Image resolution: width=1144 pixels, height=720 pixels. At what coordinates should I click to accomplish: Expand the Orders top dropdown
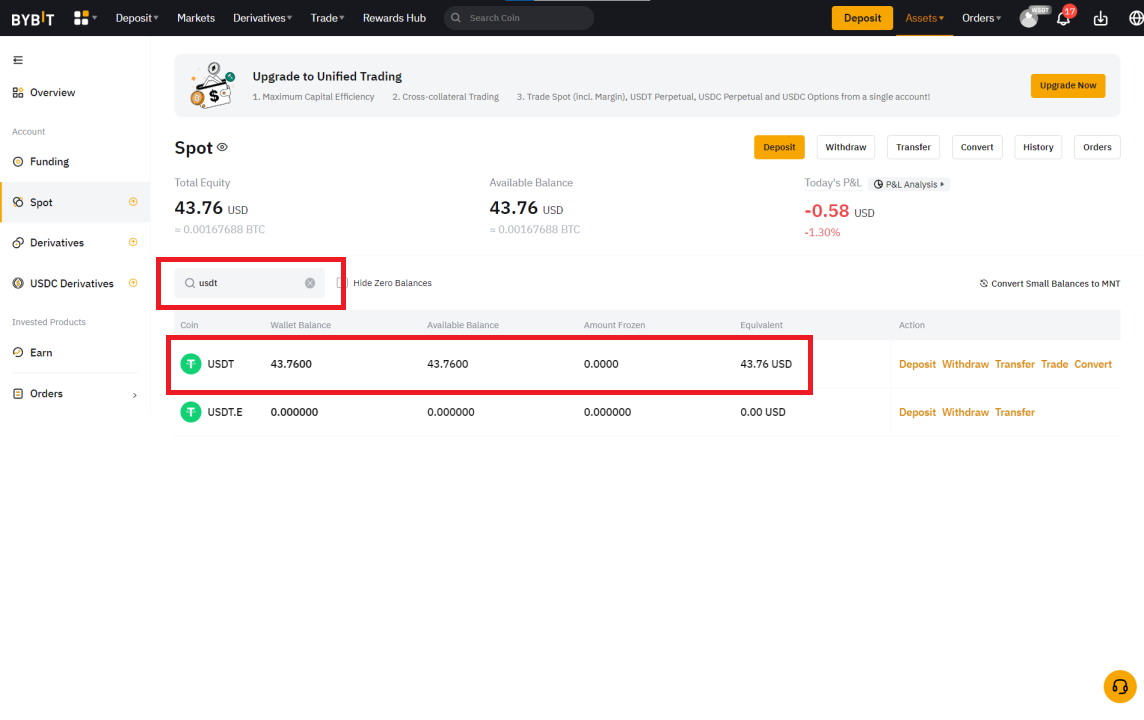click(x=981, y=18)
